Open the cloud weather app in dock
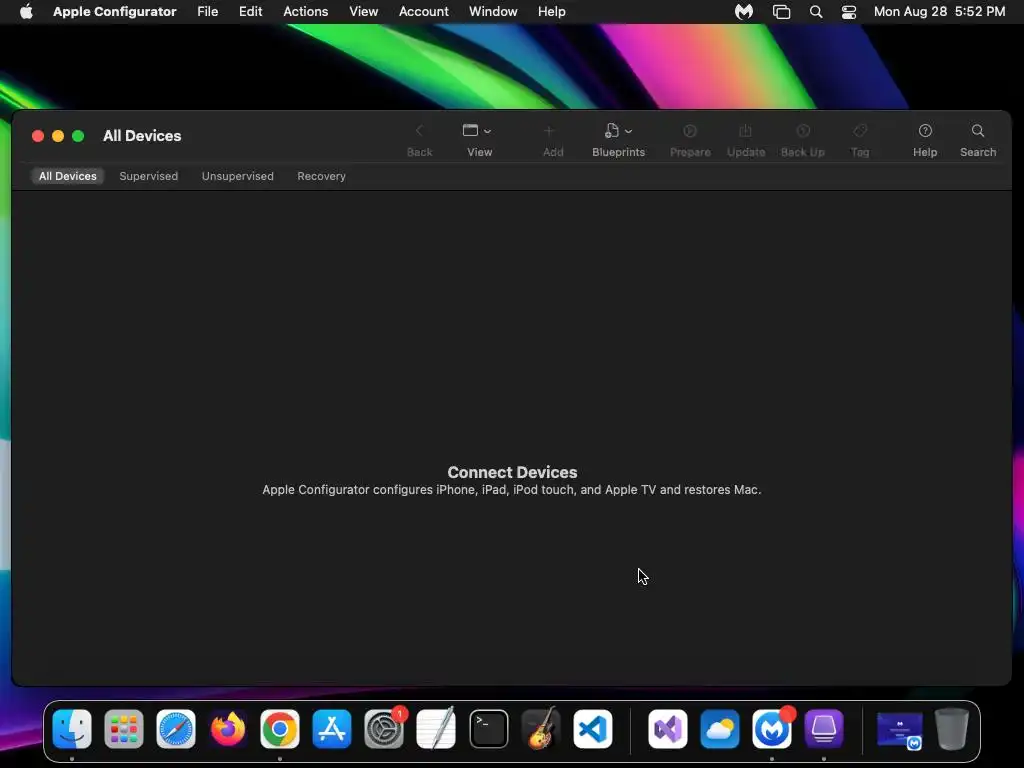This screenshot has height=768, width=1024. [720, 728]
